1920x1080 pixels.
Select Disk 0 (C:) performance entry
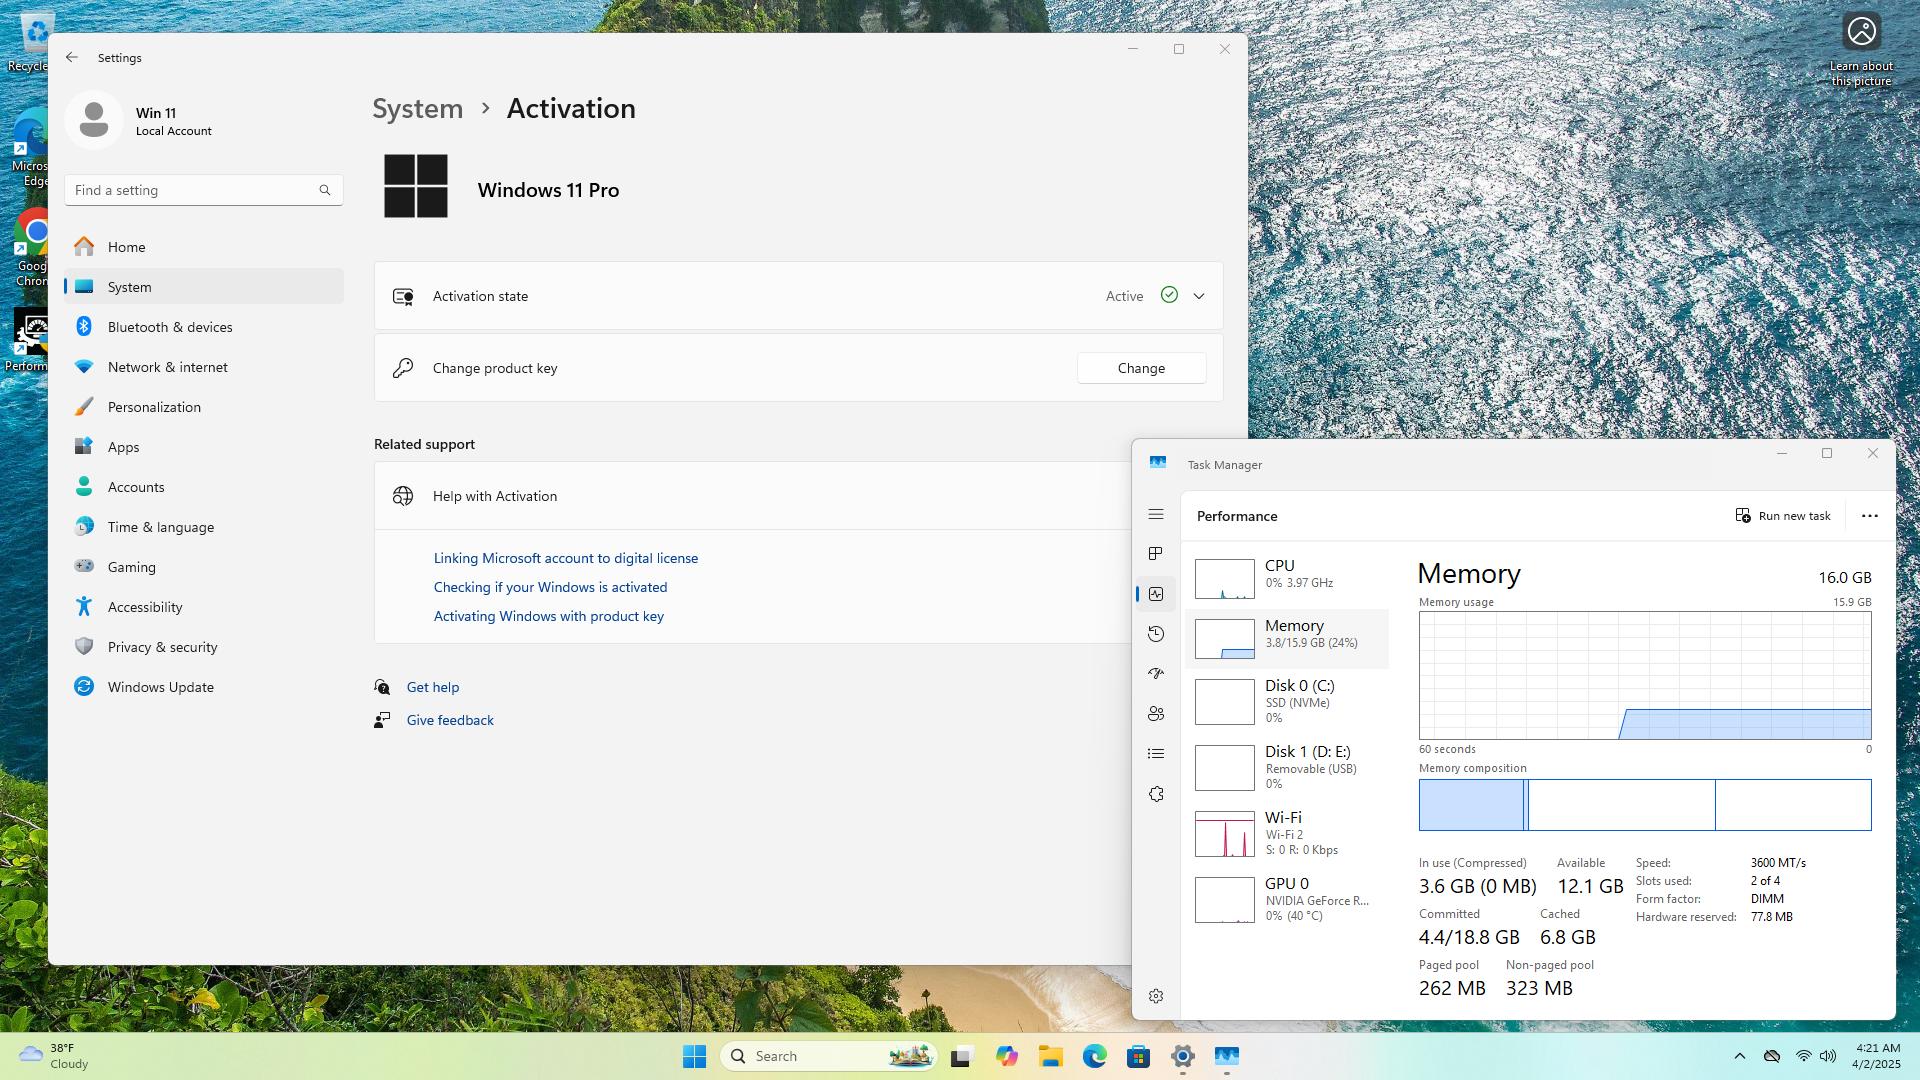[x=1287, y=701]
